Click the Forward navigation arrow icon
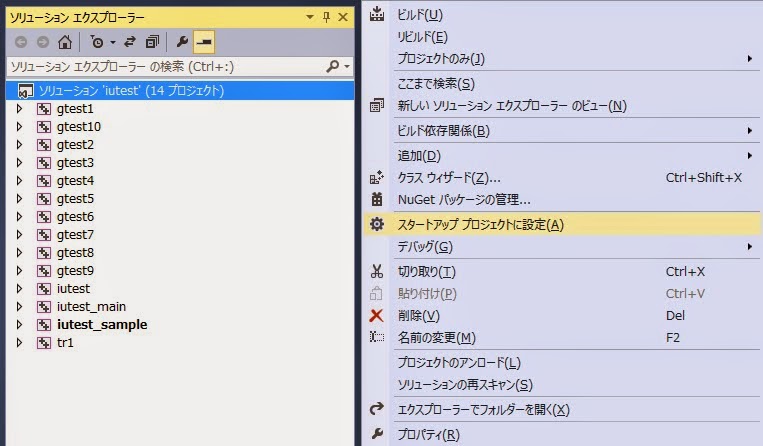 click(43, 42)
